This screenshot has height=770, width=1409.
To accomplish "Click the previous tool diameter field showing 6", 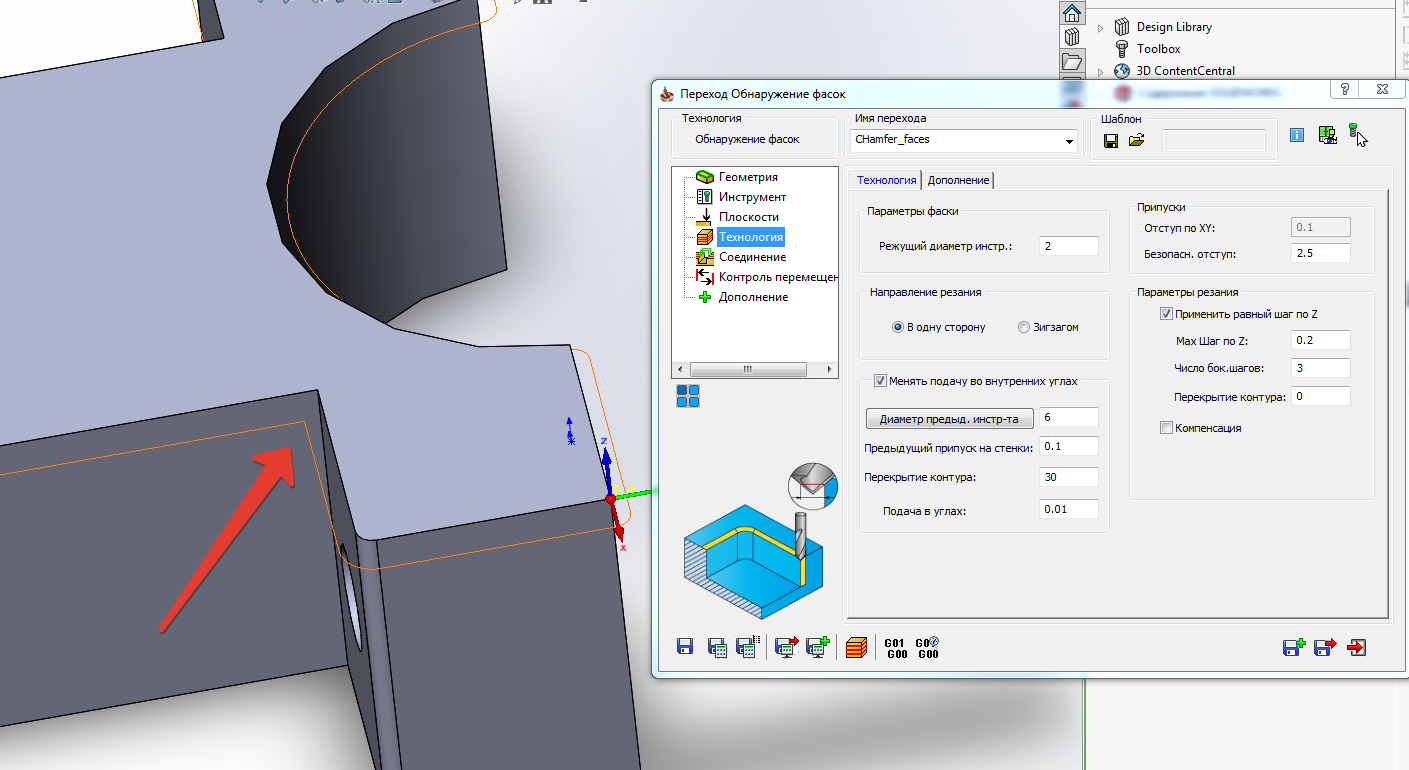I will click(1069, 417).
